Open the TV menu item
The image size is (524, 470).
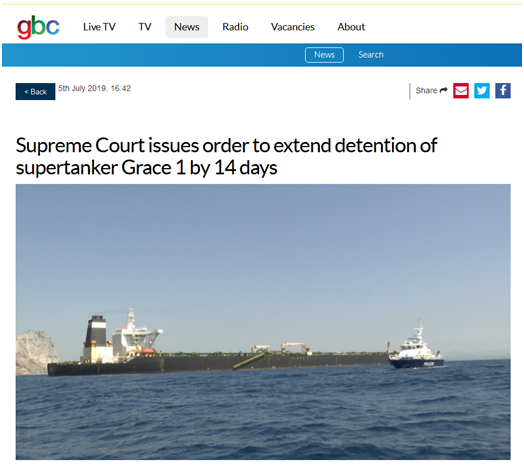click(x=145, y=27)
